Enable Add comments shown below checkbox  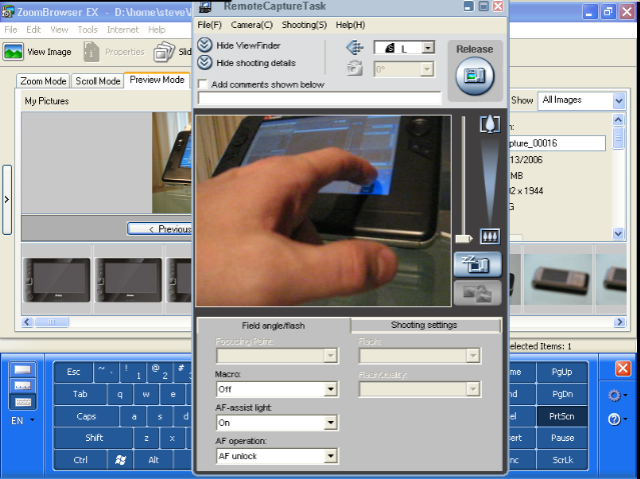[x=202, y=84]
